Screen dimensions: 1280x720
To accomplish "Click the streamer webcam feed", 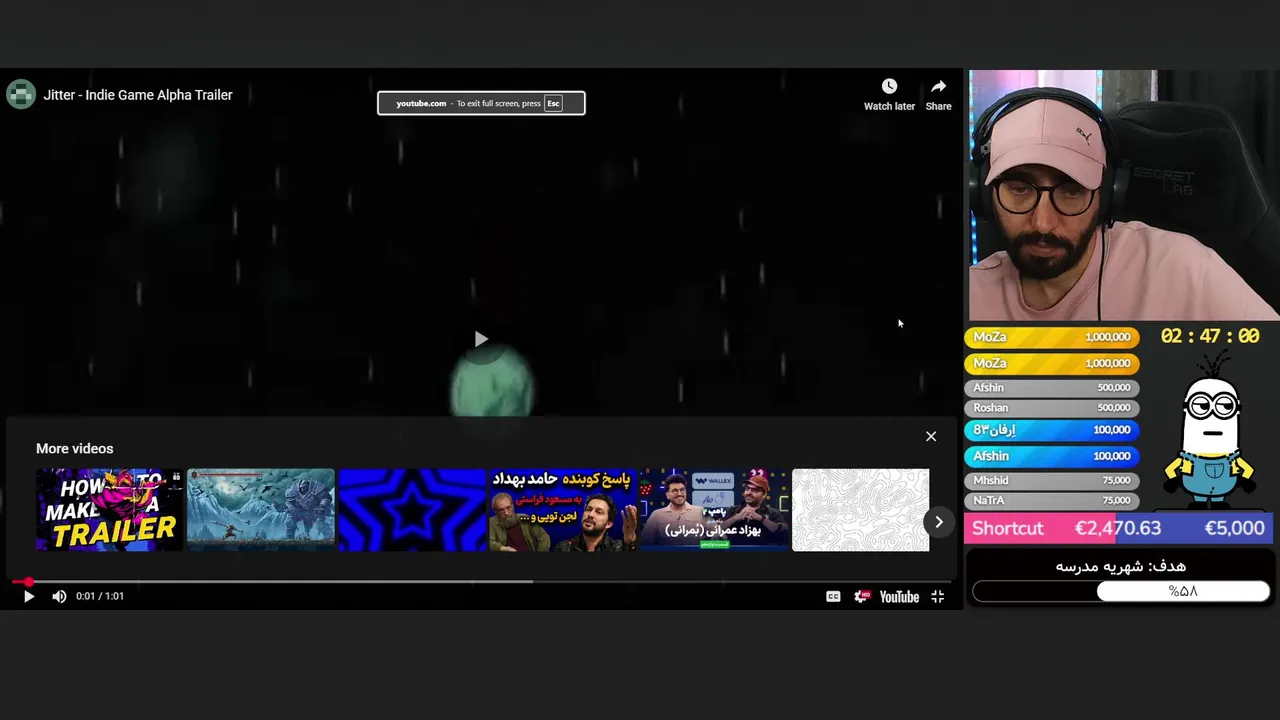I will [x=1123, y=195].
